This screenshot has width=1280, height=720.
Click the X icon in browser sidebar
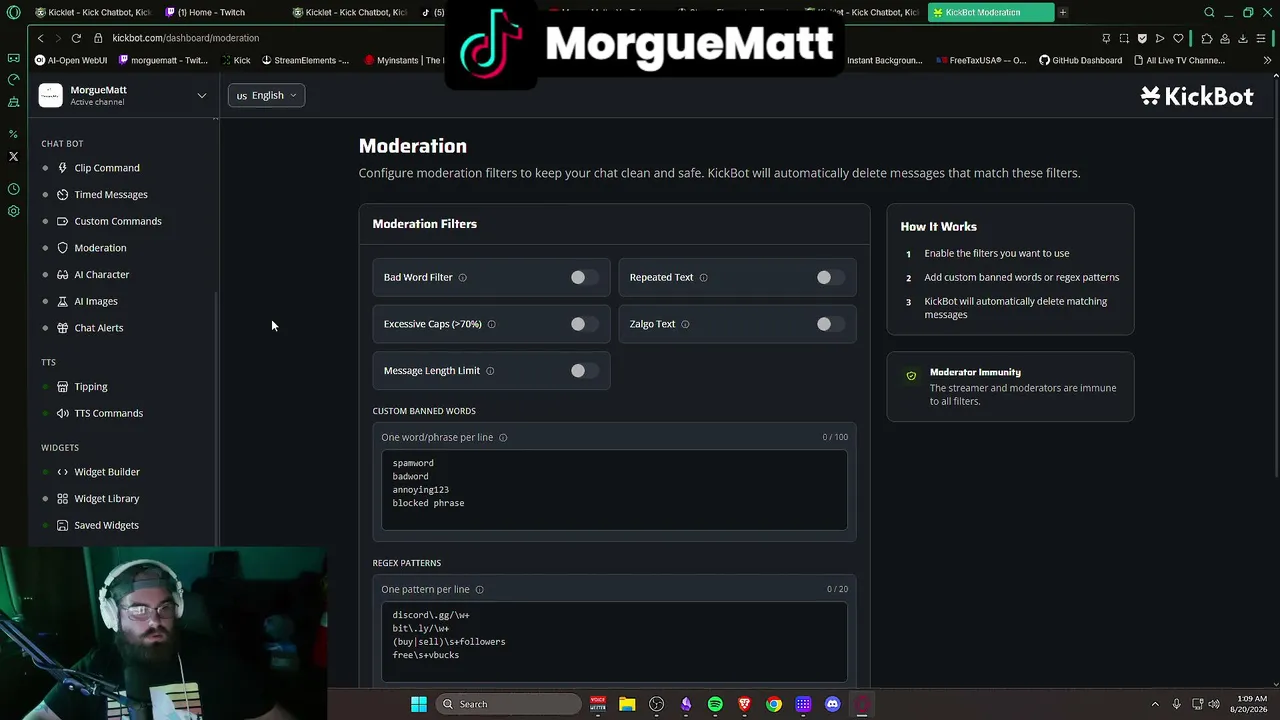pos(13,156)
